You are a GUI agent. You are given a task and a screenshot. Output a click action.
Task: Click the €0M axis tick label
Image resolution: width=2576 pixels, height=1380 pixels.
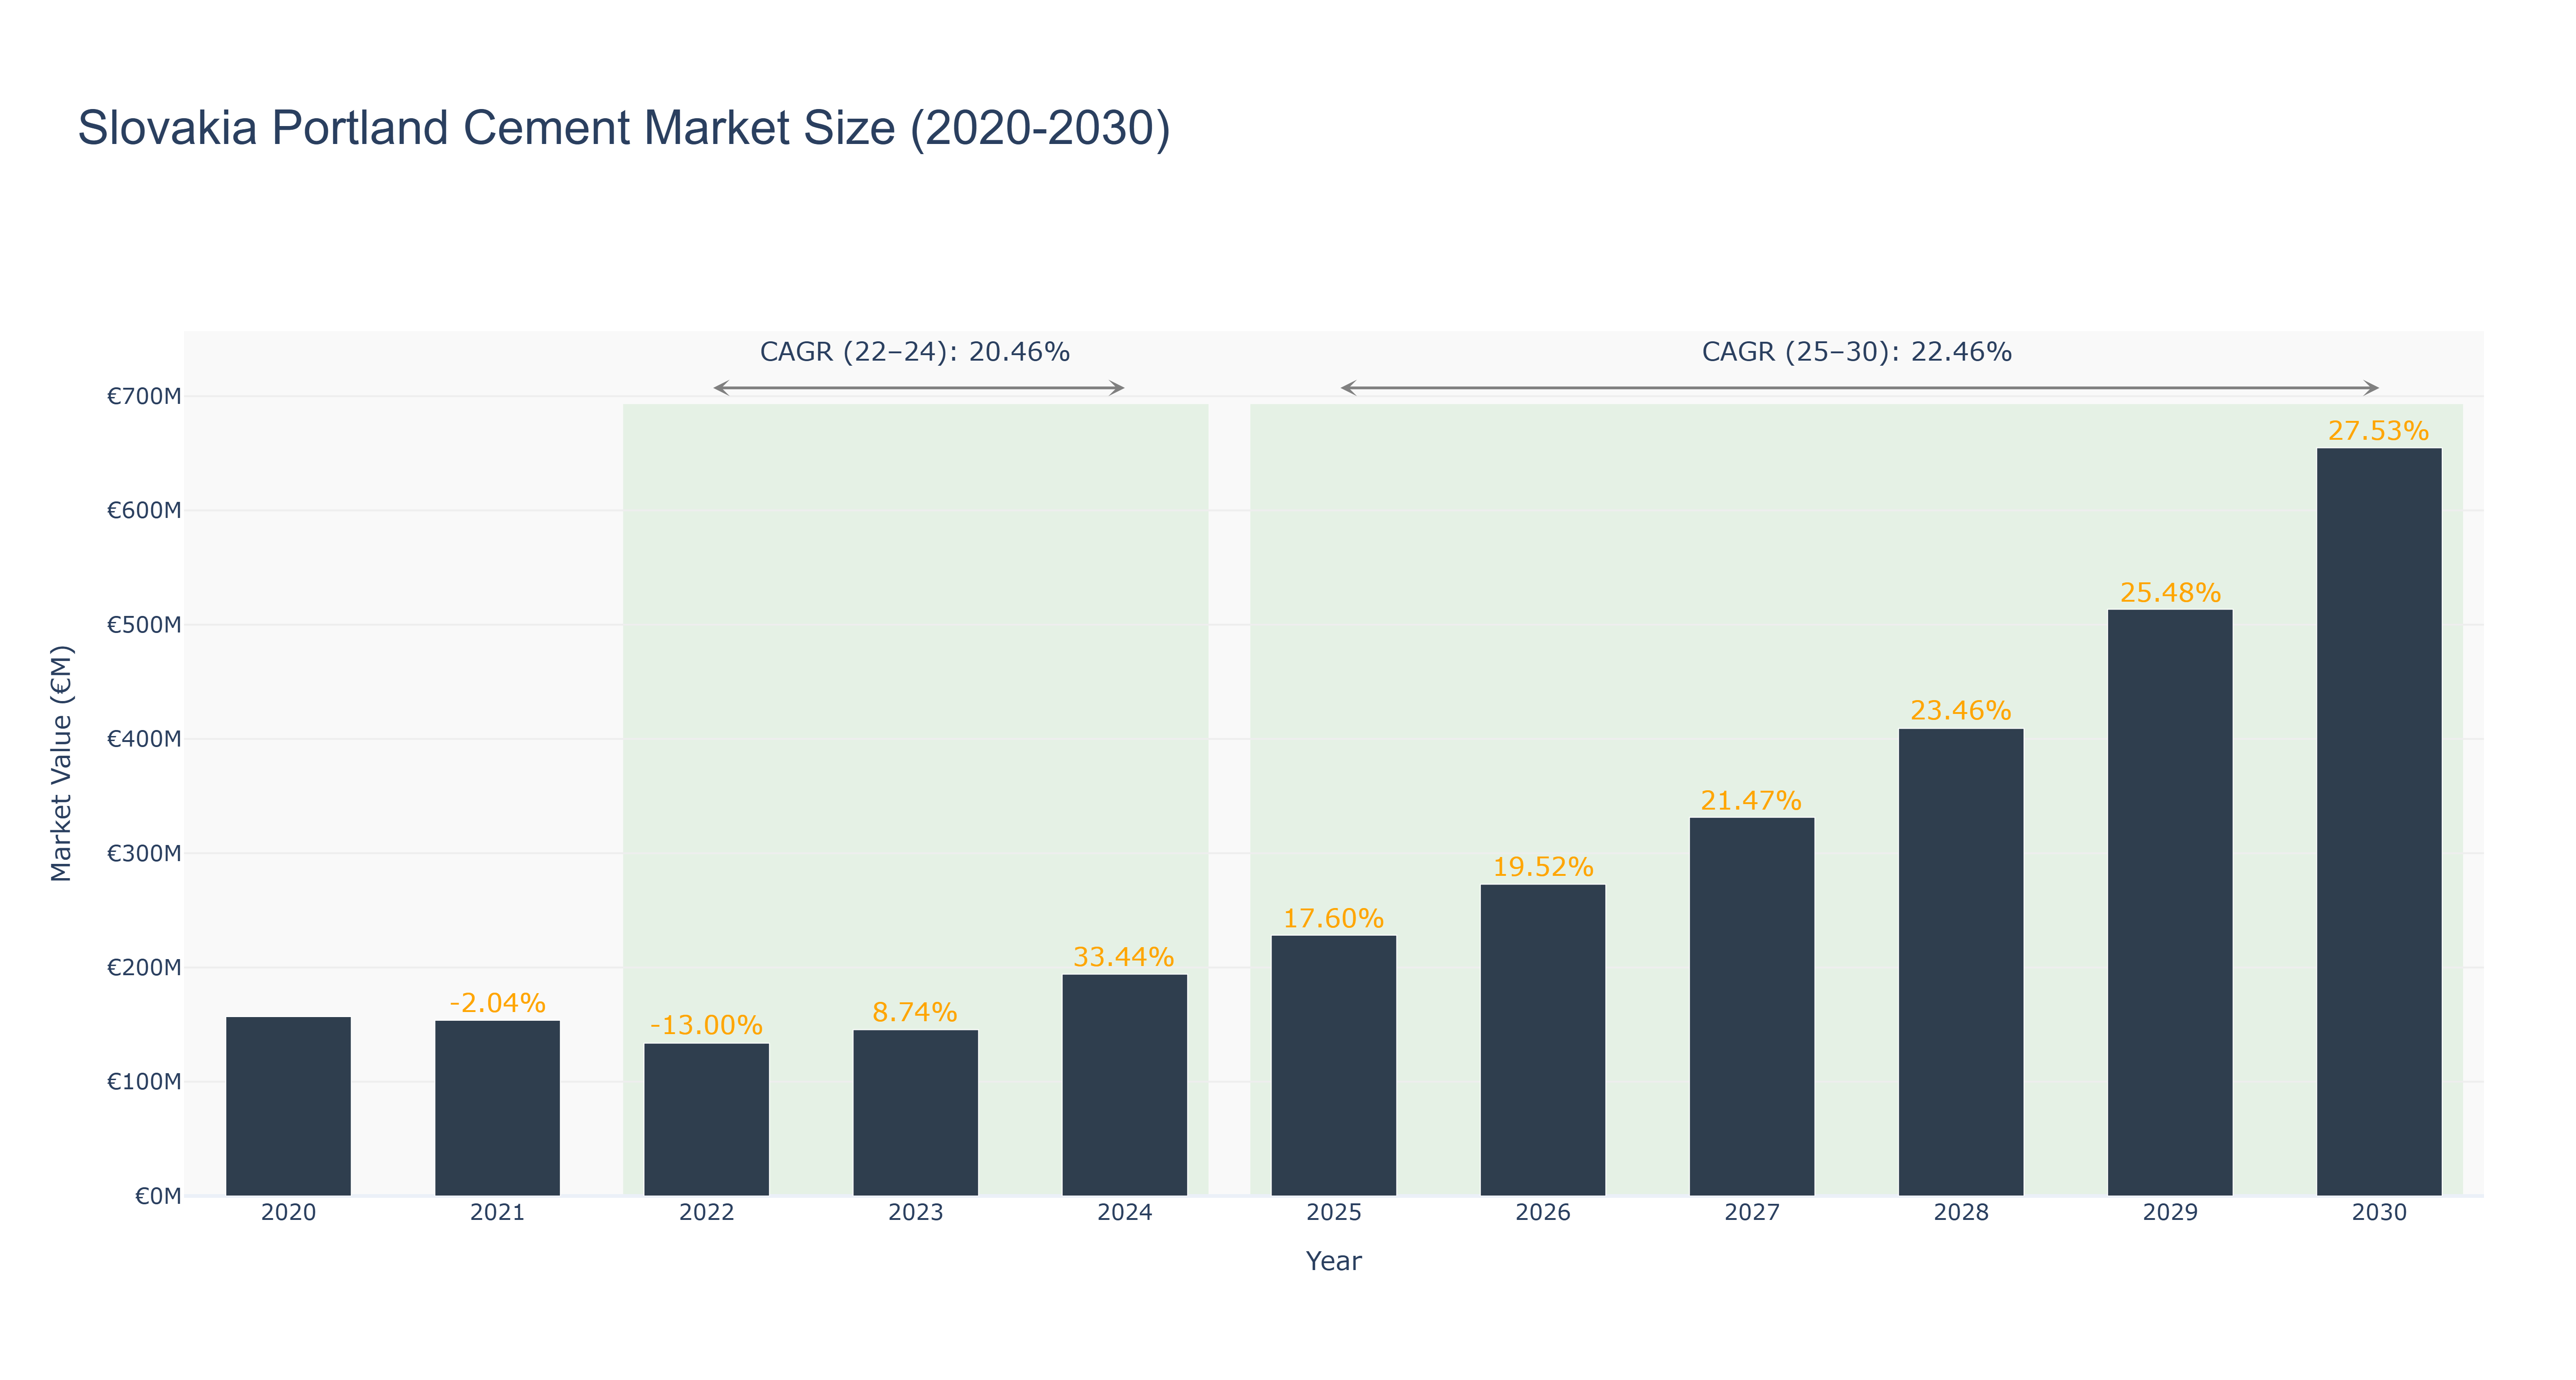[x=158, y=1196]
